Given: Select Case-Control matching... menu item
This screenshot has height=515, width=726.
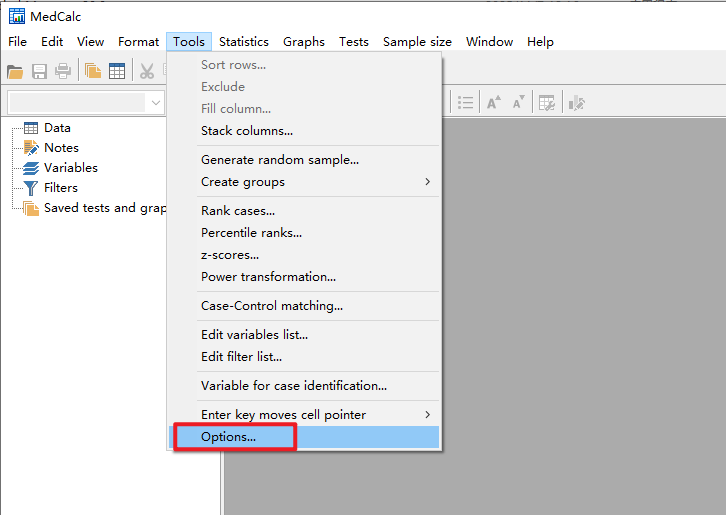Looking at the screenshot, I should [x=272, y=306].
